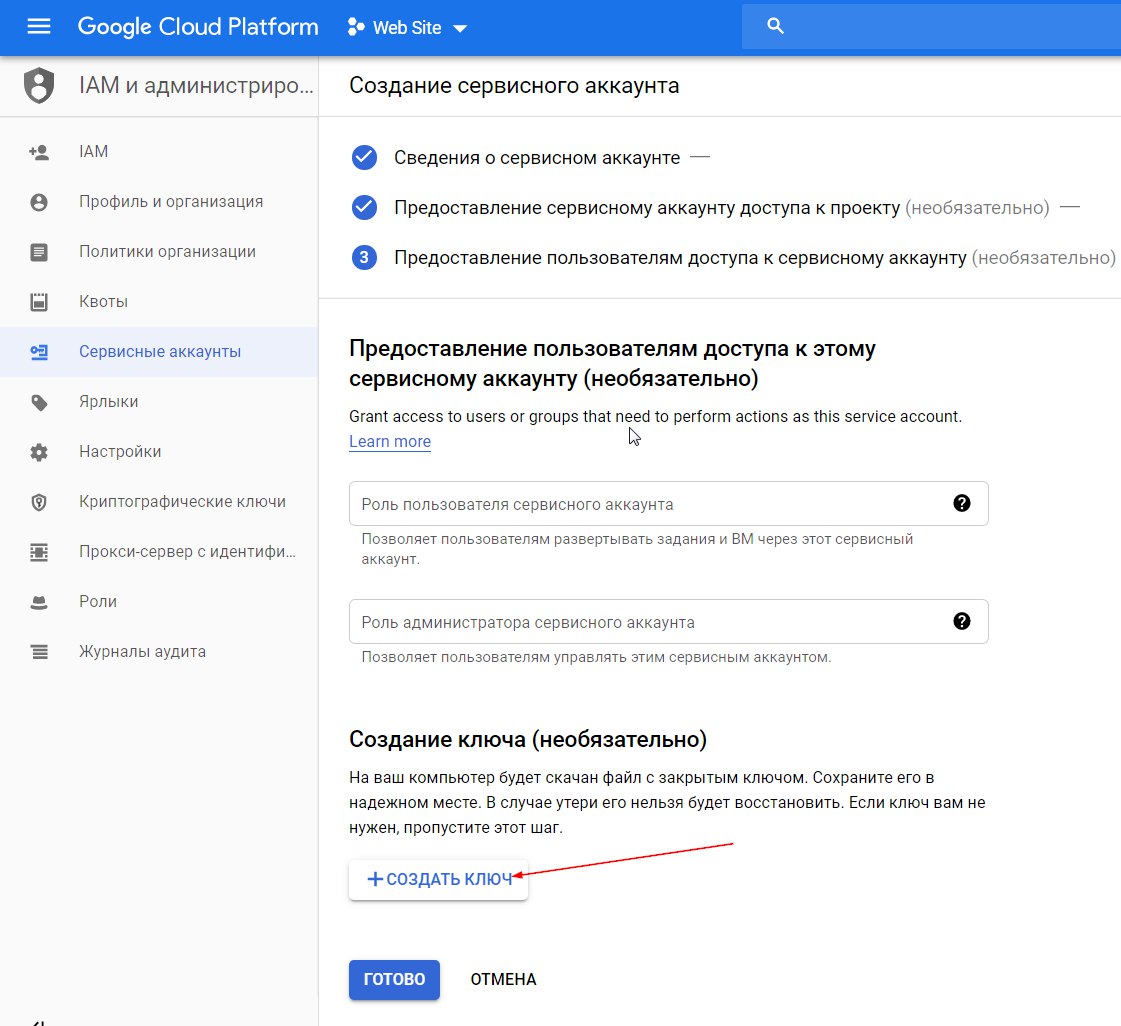Click help icon for administrator role field
Image resolution: width=1121 pixels, height=1026 pixels.
tap(962, 621)
